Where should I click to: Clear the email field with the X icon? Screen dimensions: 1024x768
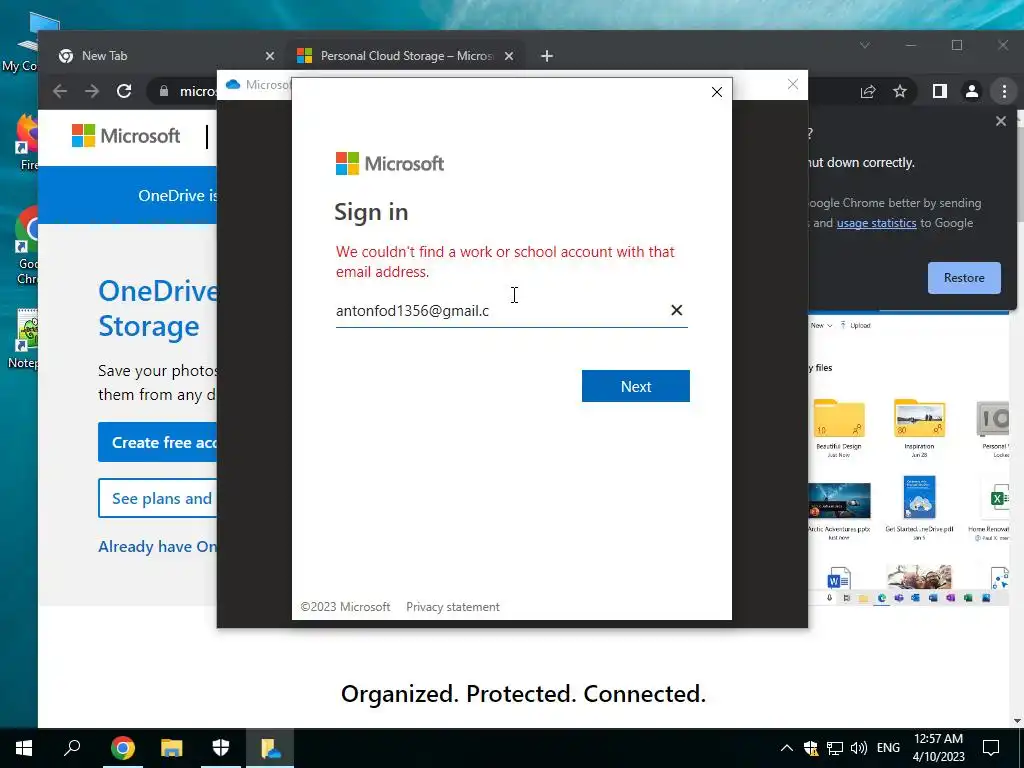click(677, 310)
